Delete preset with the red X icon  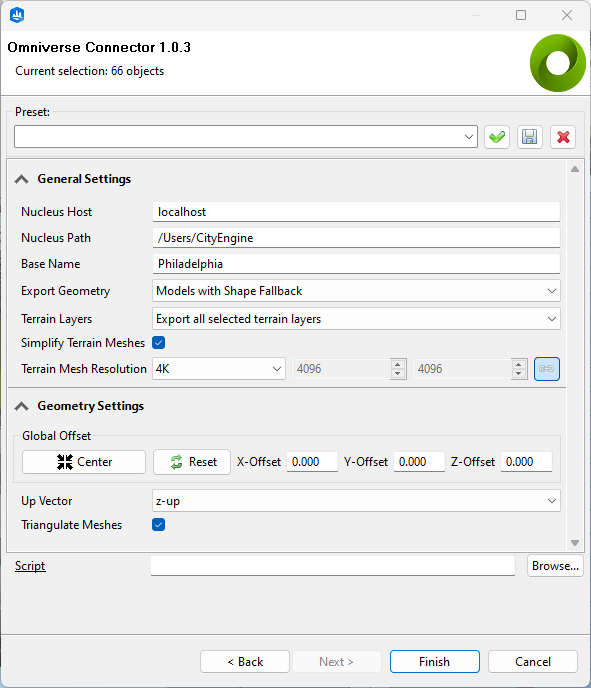pyautogui.click(x=563, y=137)
